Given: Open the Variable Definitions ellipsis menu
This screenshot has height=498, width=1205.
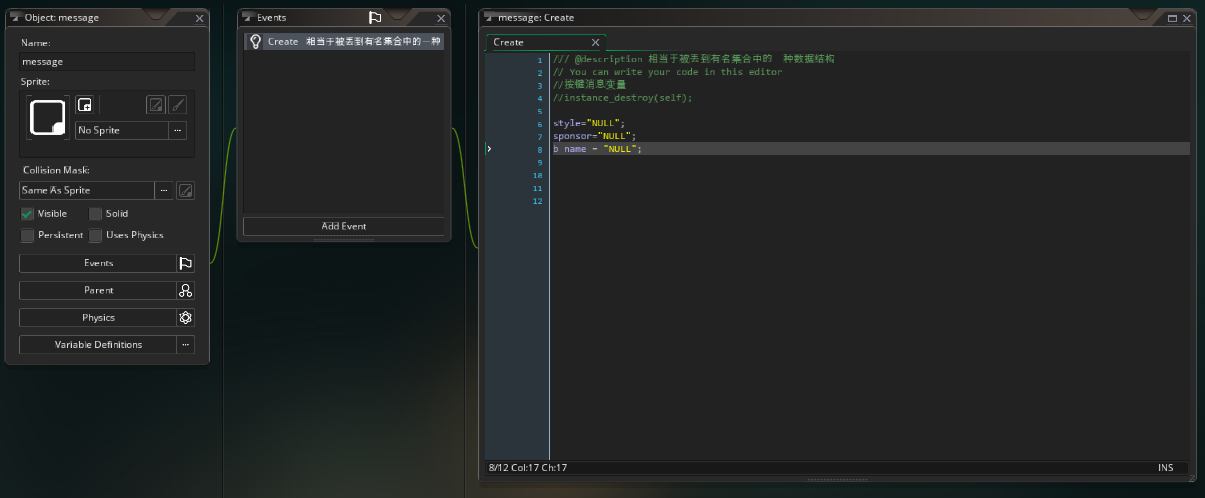Looking at the screenshot, I should [x=185, y=344].
